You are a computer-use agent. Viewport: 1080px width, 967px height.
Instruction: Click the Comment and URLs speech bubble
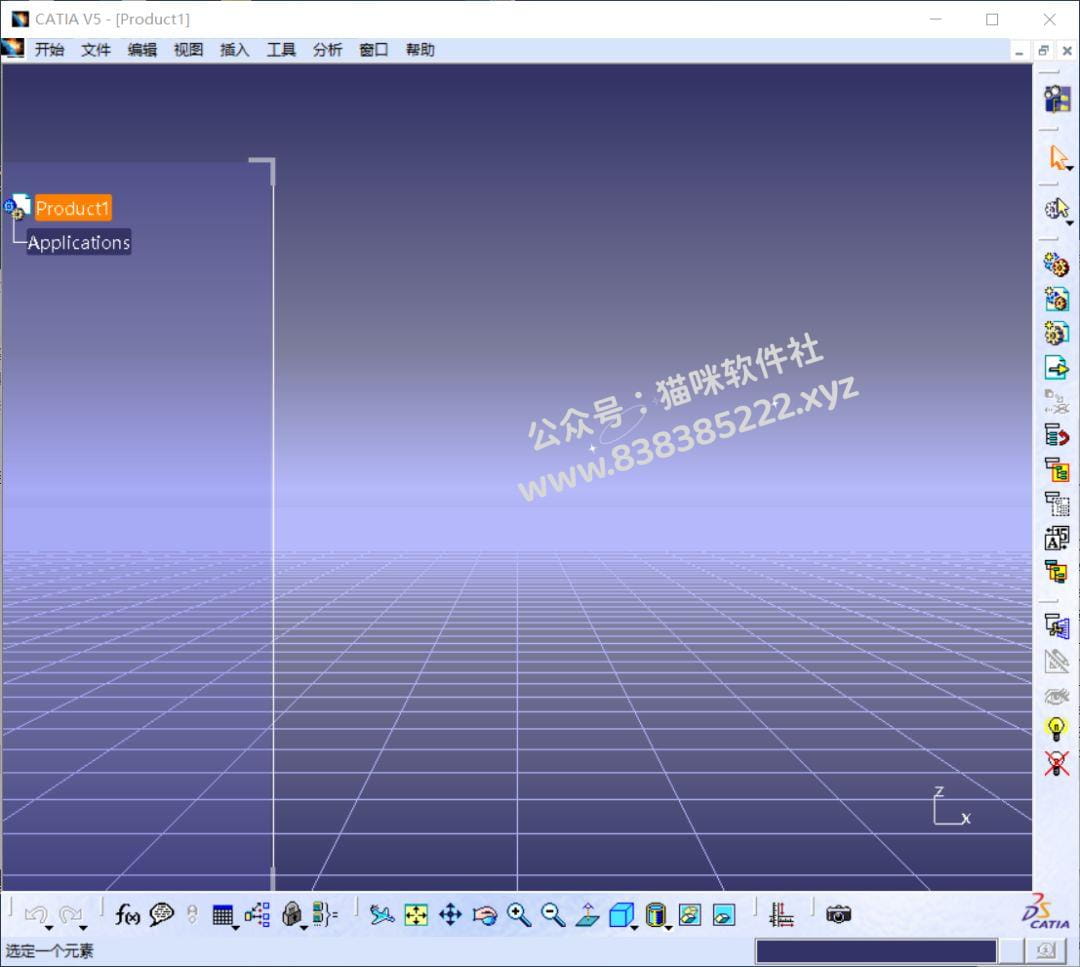click(162, 914)
